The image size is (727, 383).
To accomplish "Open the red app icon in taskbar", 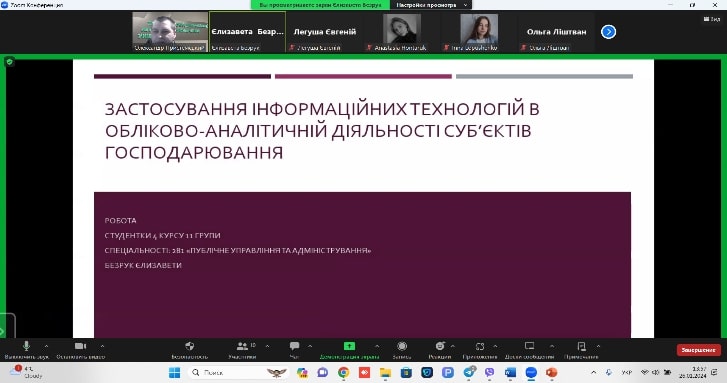I will point(364,372).
